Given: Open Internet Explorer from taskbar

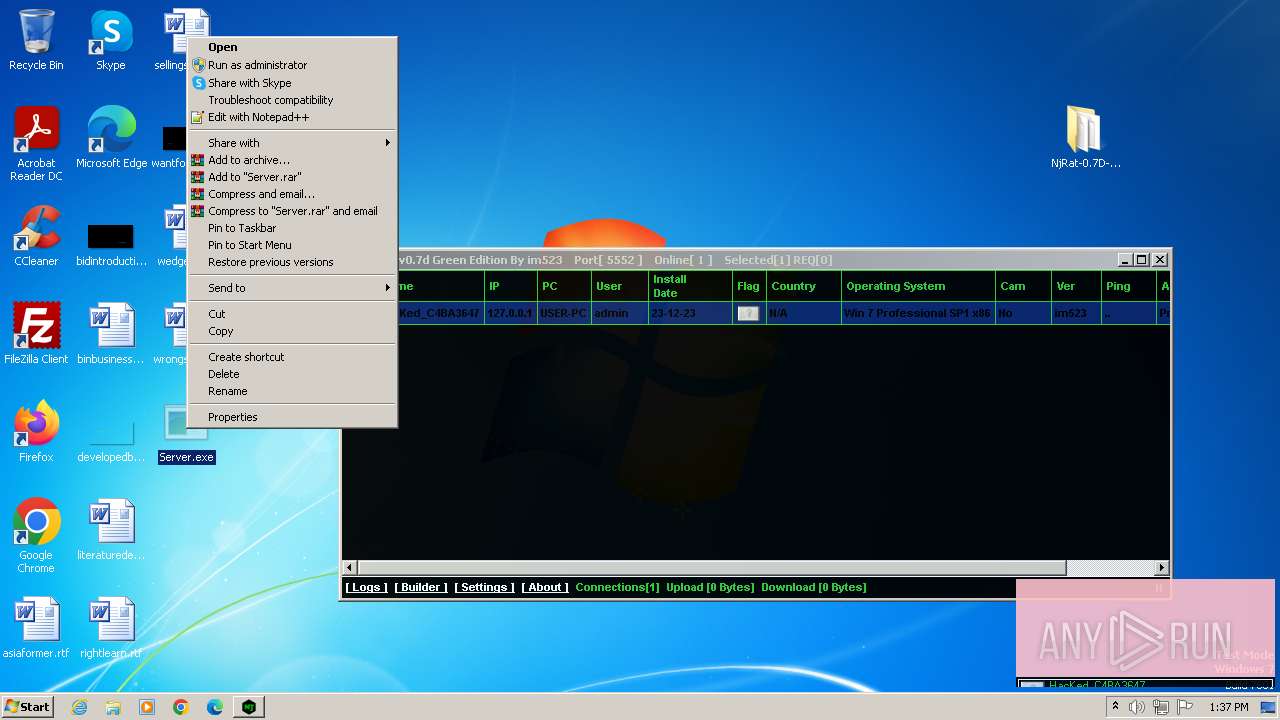Looking at the screenshot, I should (79, 707).
